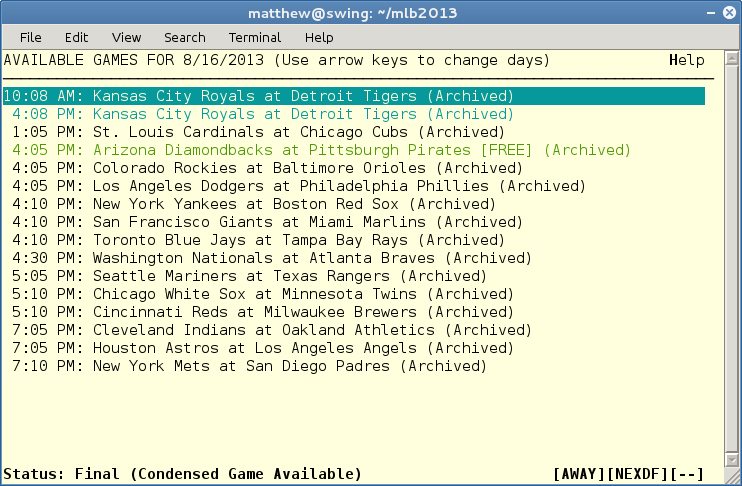The image size is (742, 486).
Task: Select White Sox at Minnesota Twins game
Action: [263, 294]
